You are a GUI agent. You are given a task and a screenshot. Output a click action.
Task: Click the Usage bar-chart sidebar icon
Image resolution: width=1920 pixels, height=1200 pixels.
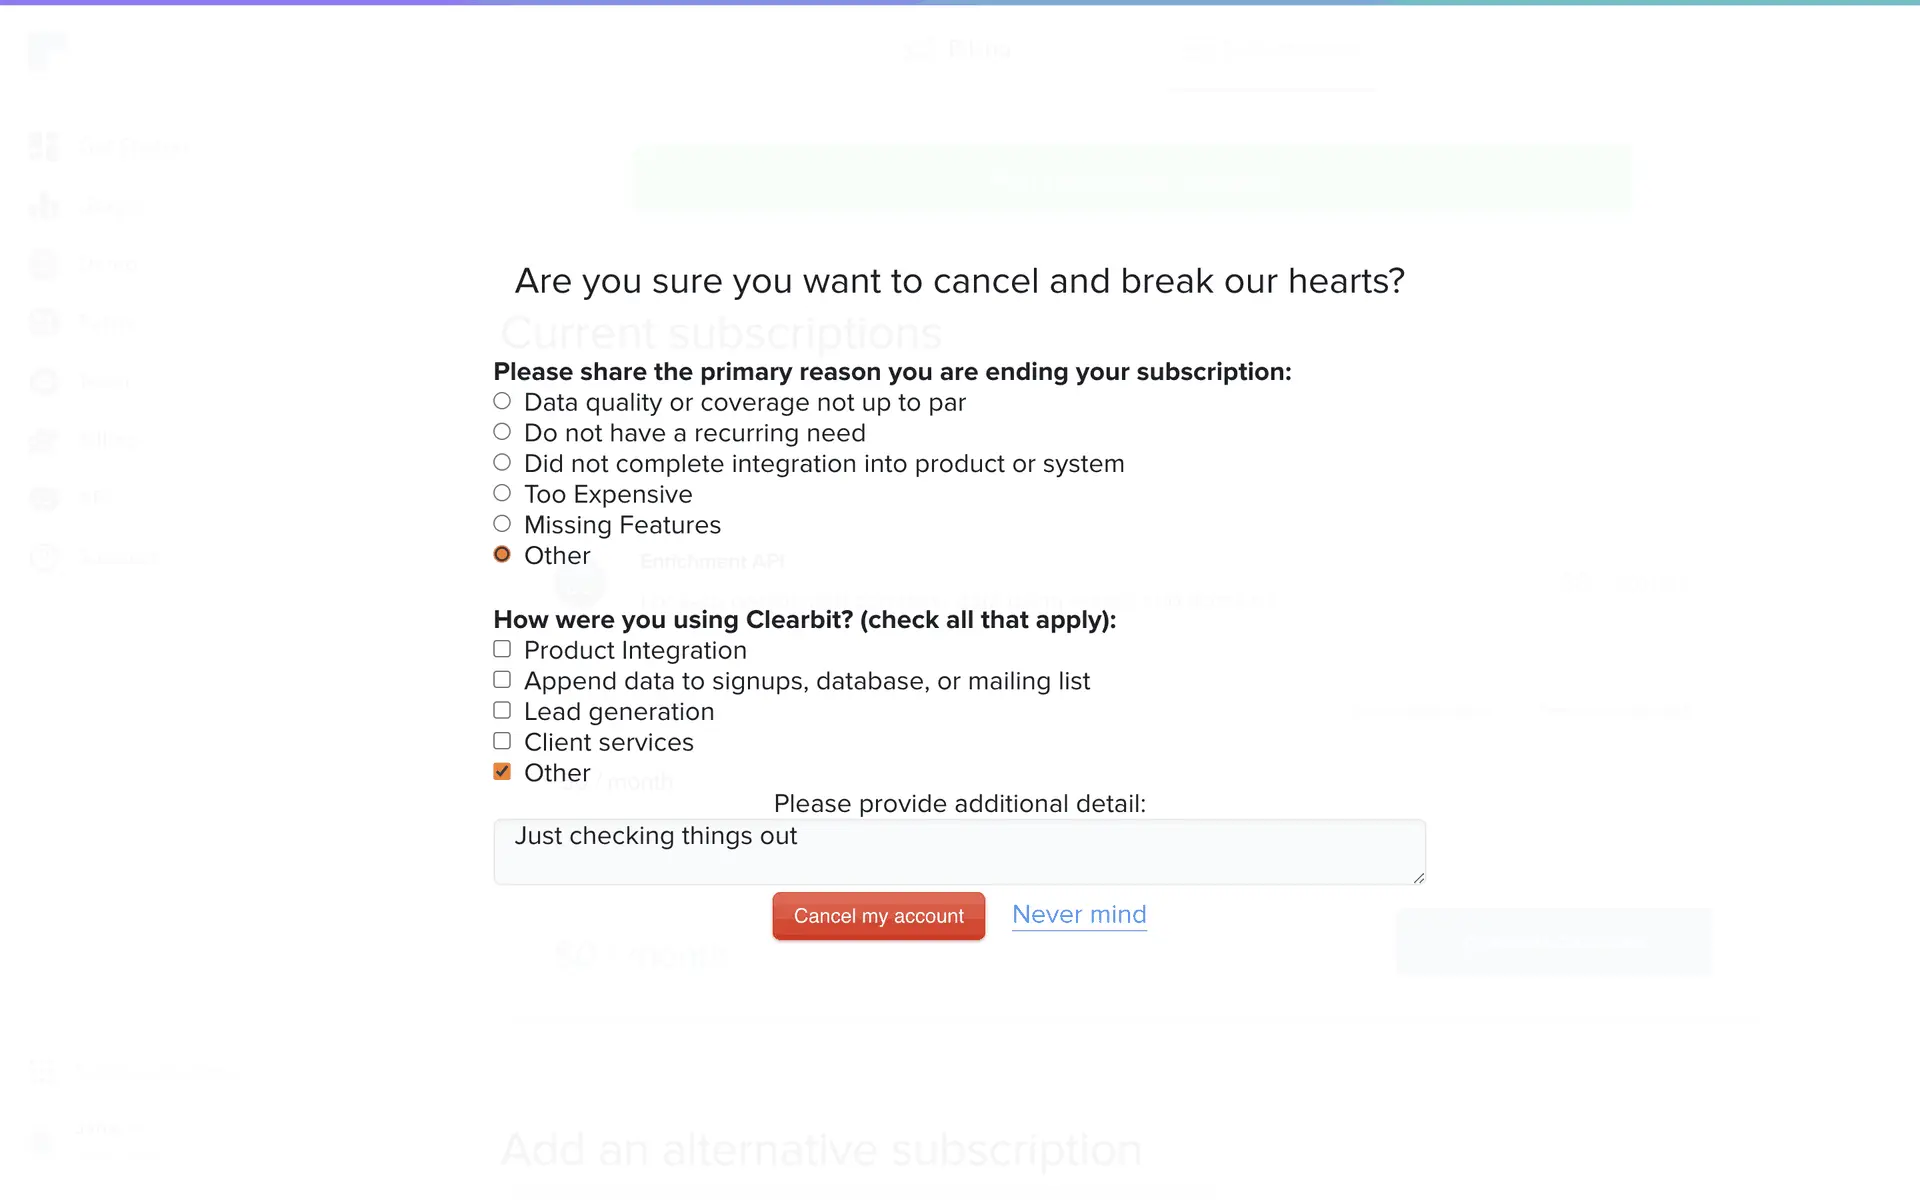[x=44, y=206]
